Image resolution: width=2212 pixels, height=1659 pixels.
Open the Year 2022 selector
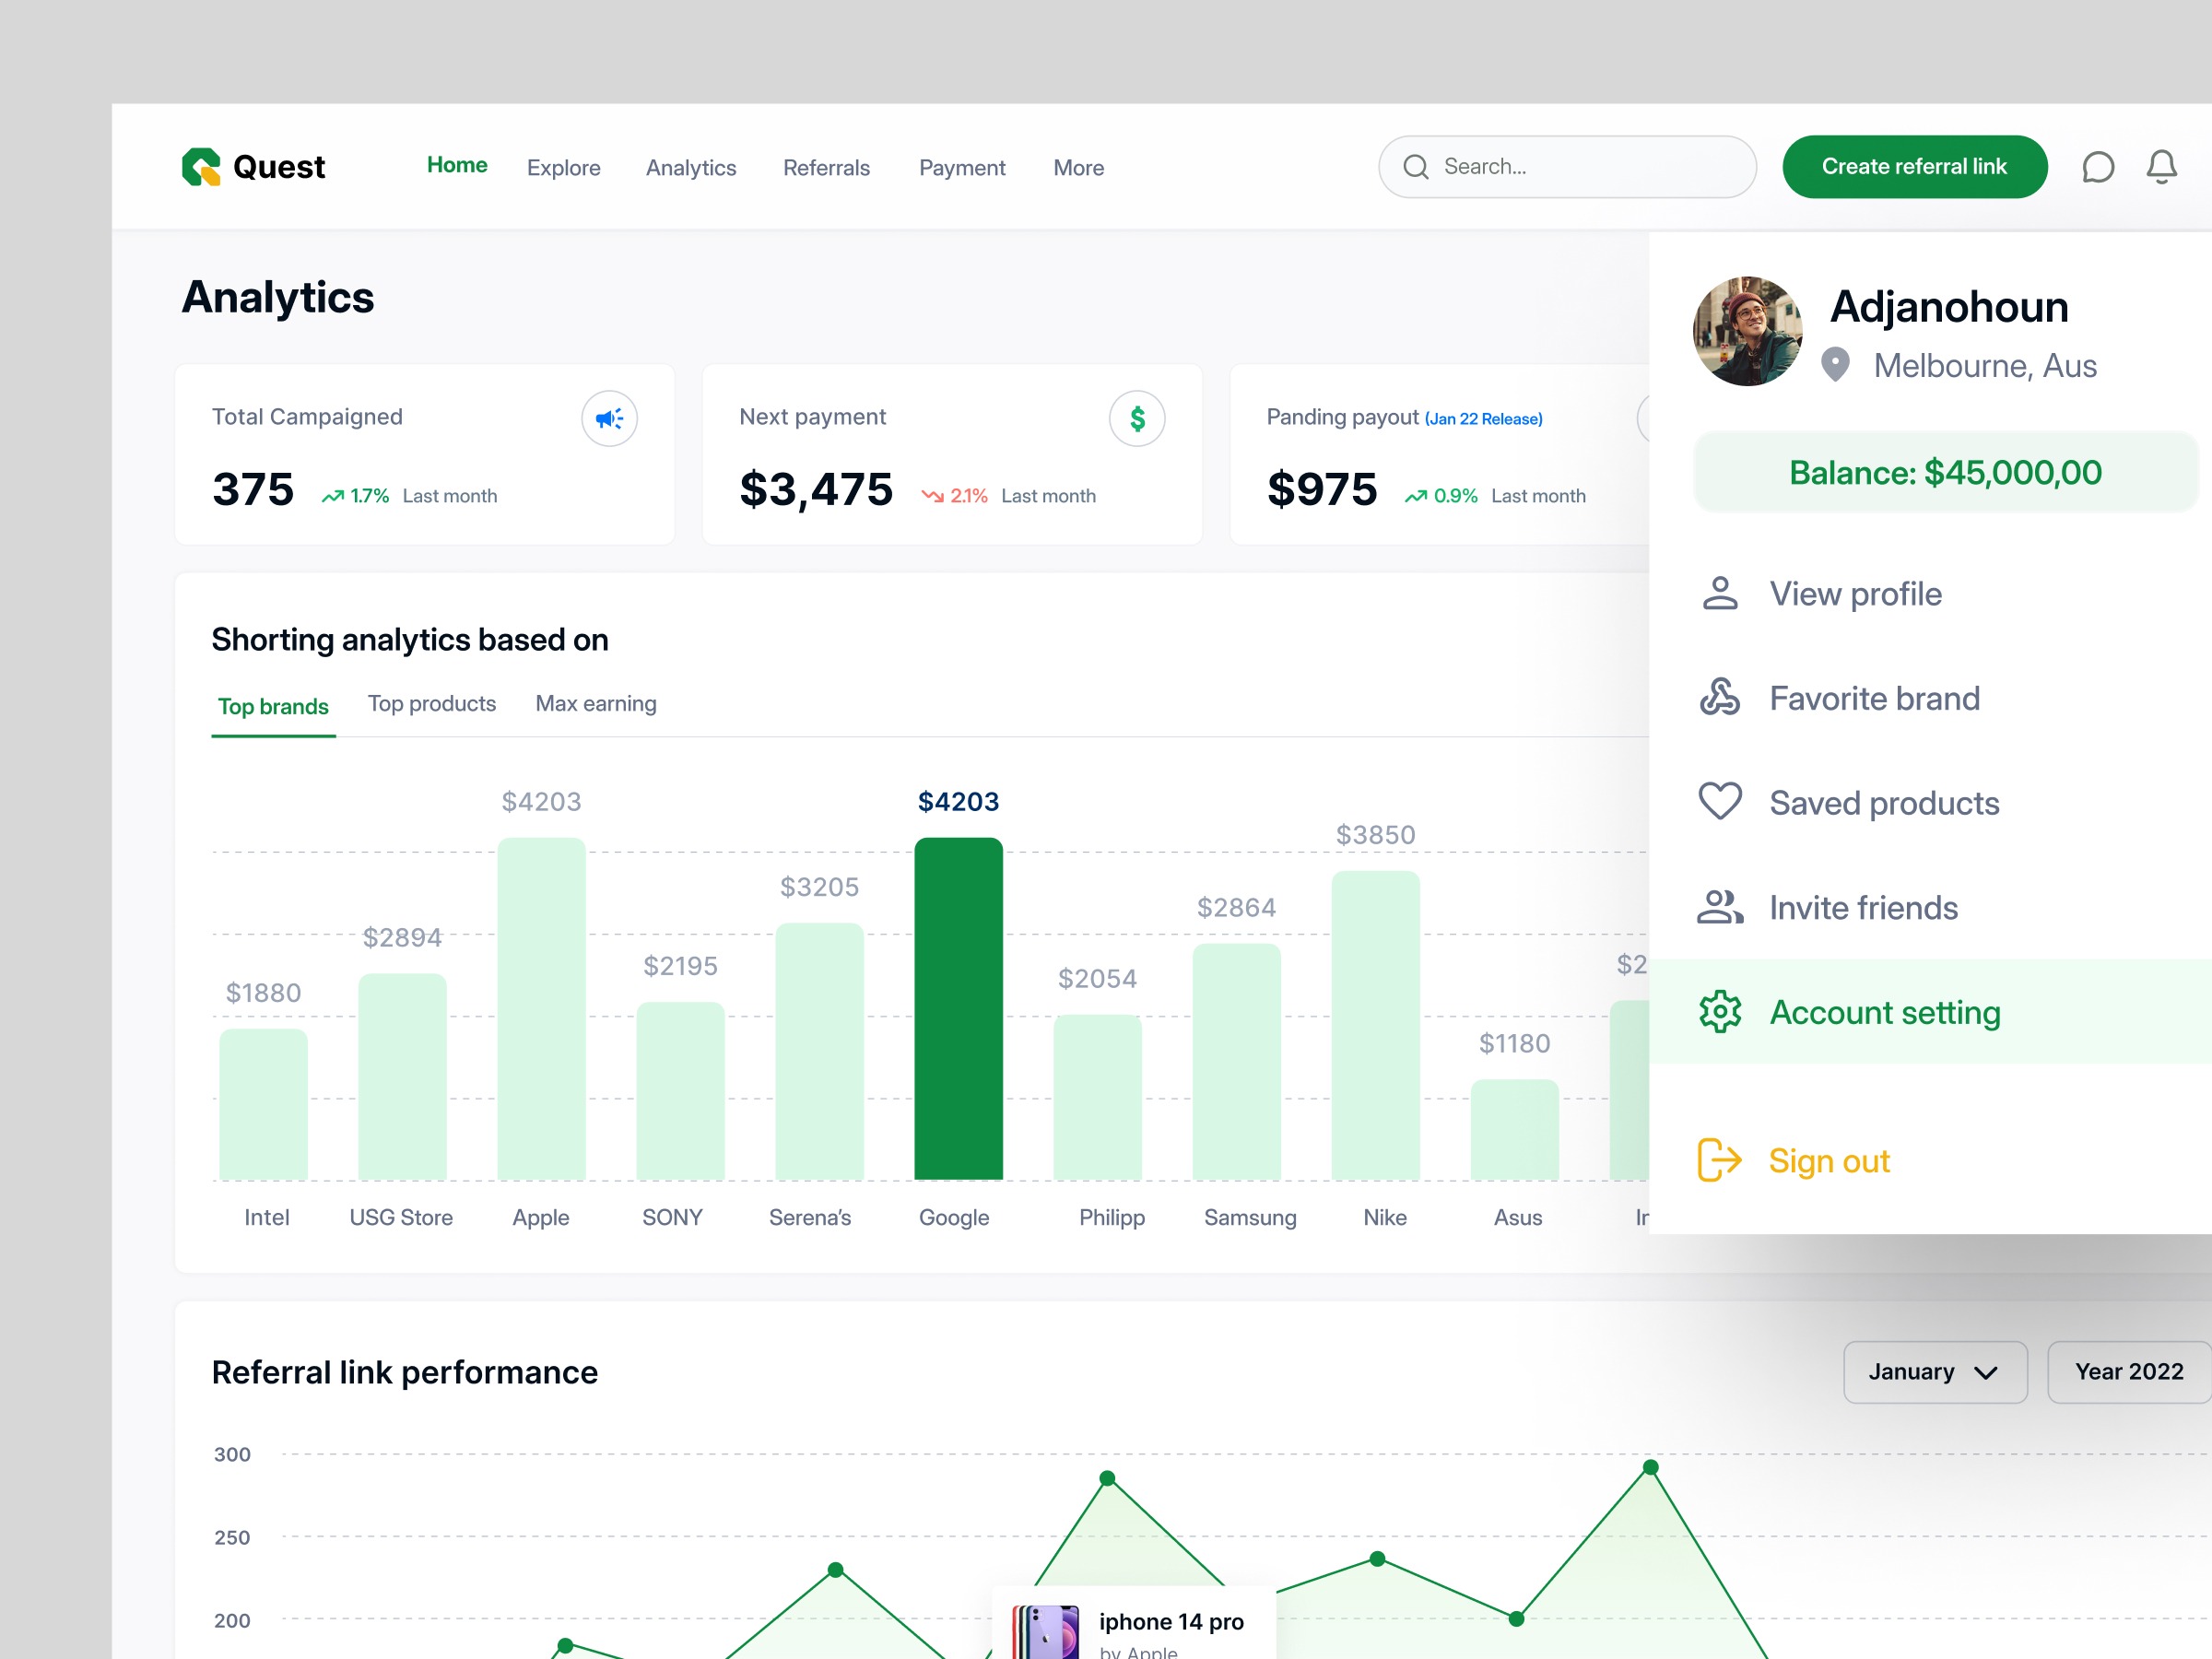tap(2129, 1372)
